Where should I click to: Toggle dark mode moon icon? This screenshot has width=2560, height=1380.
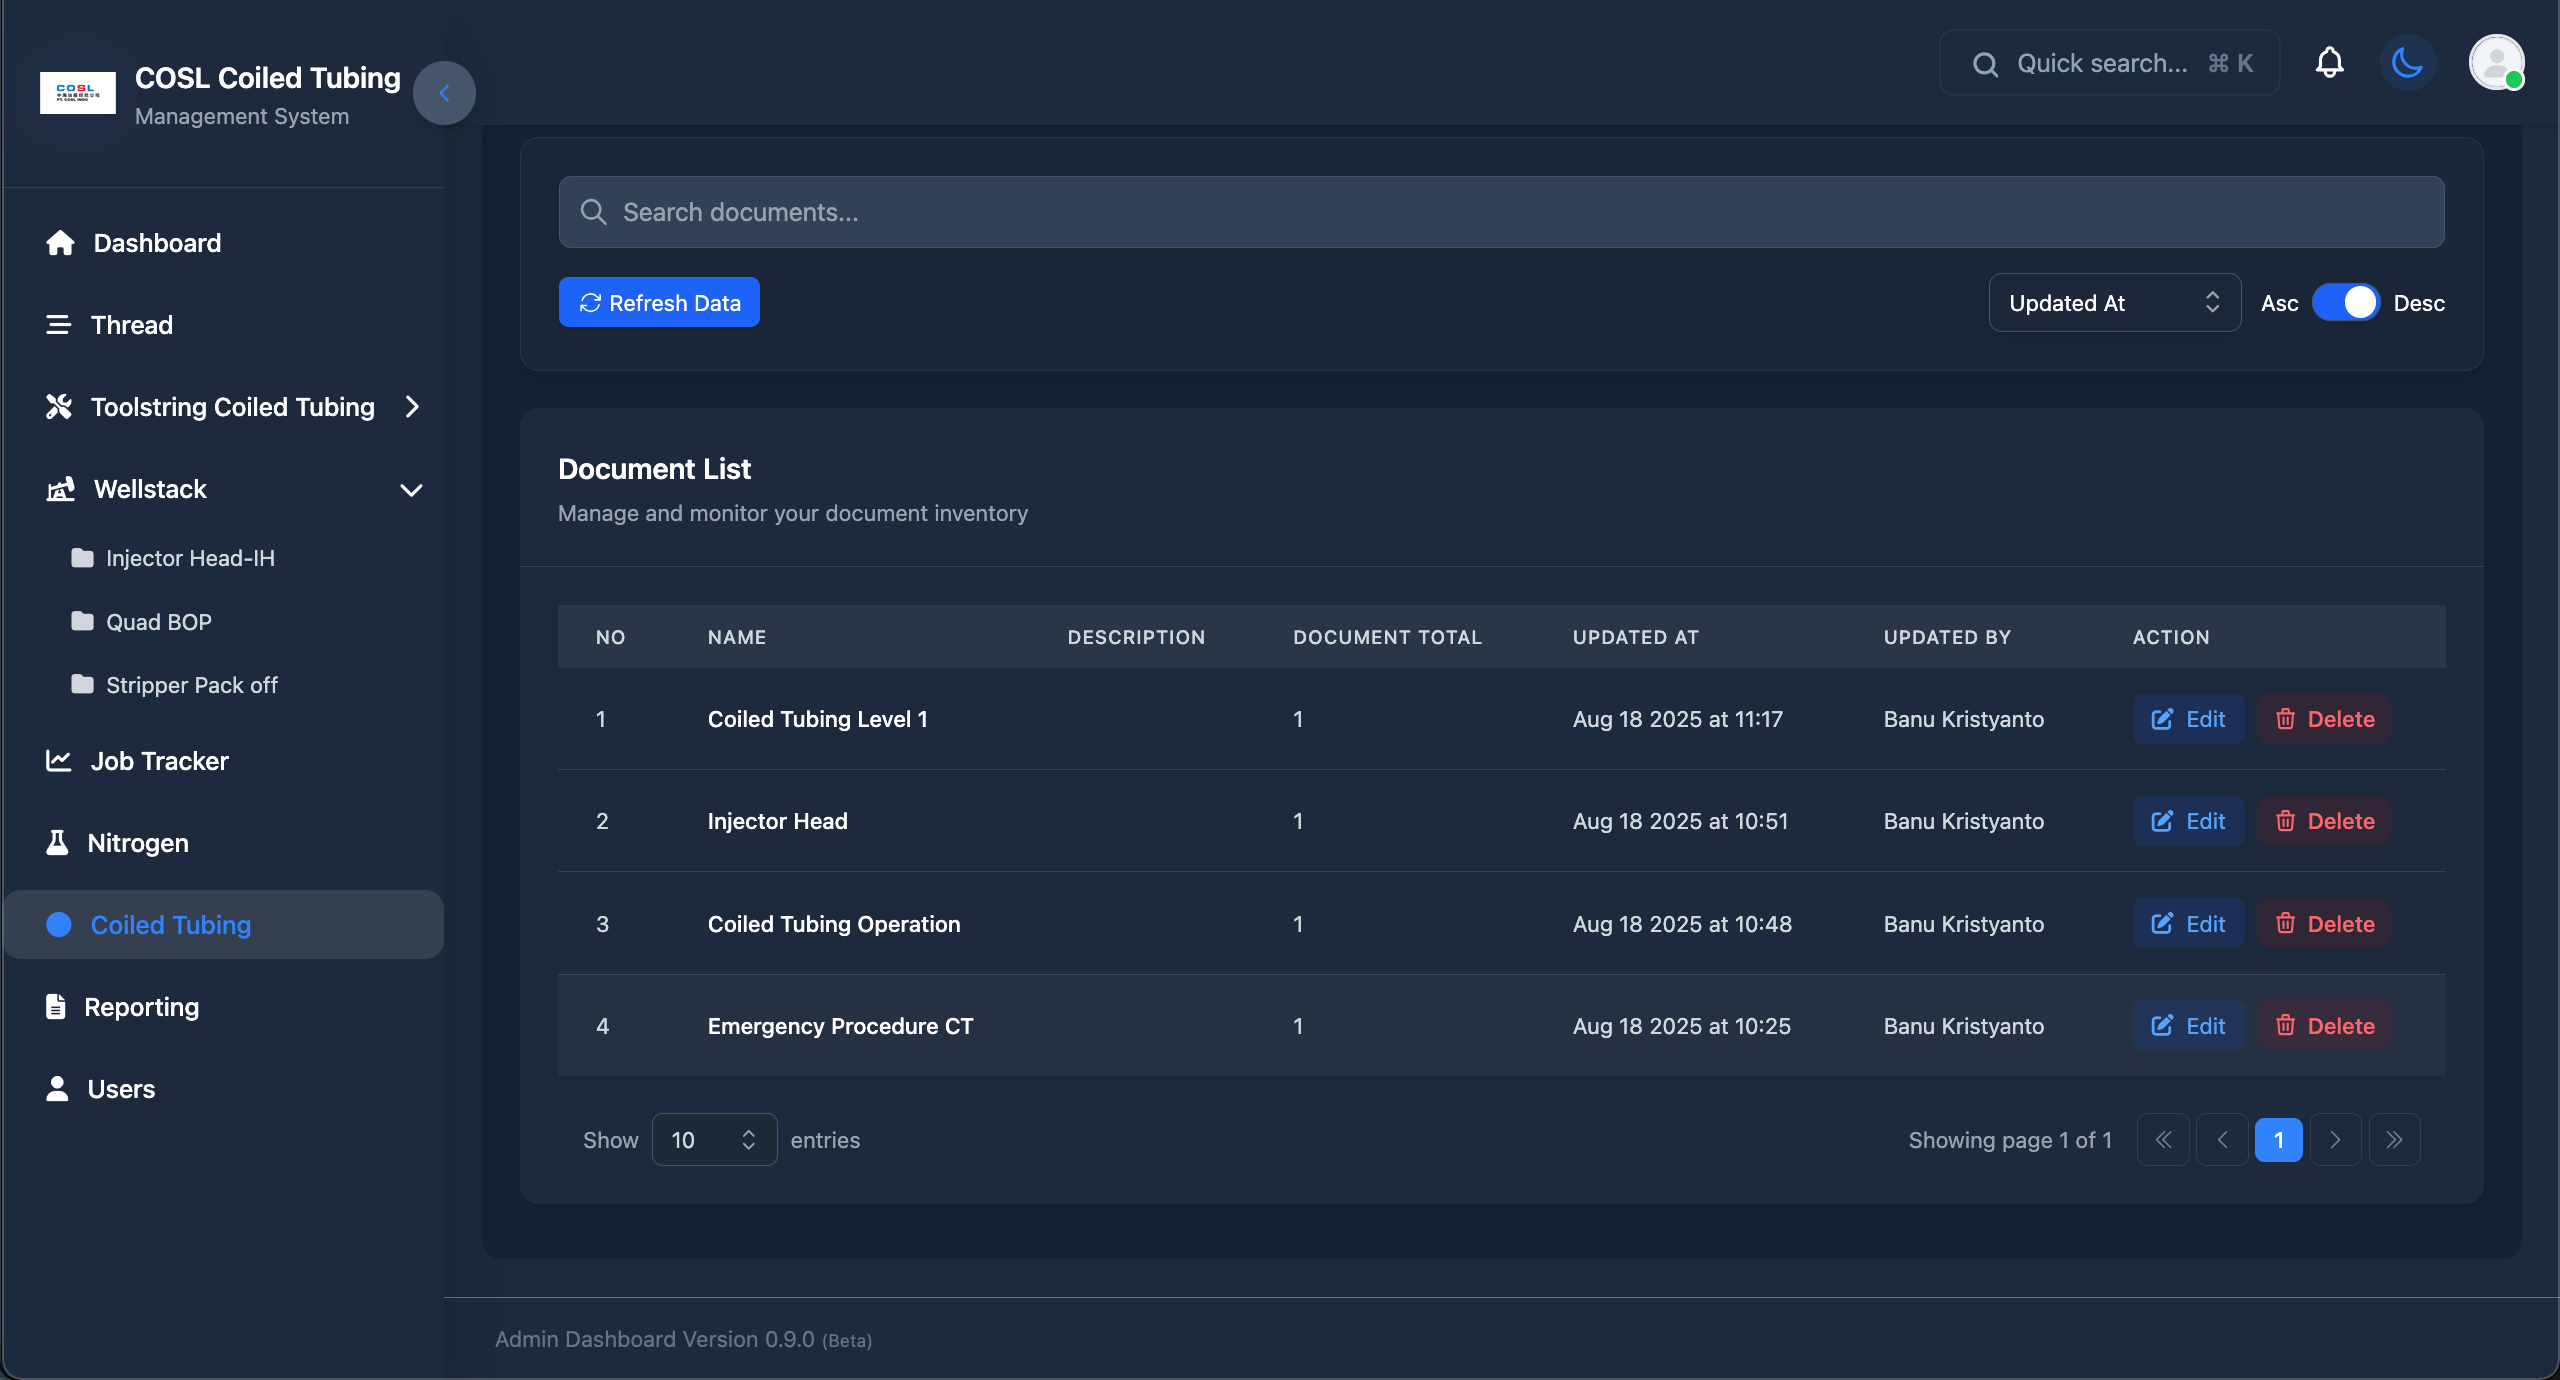(x=2407, y=63)
